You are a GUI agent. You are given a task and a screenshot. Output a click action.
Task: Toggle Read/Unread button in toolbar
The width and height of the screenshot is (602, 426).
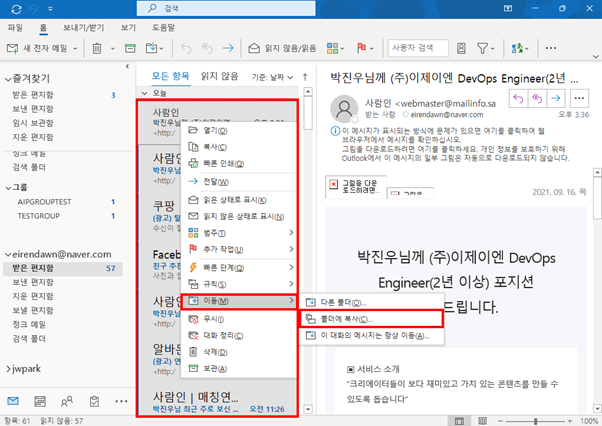coord(282,48)
